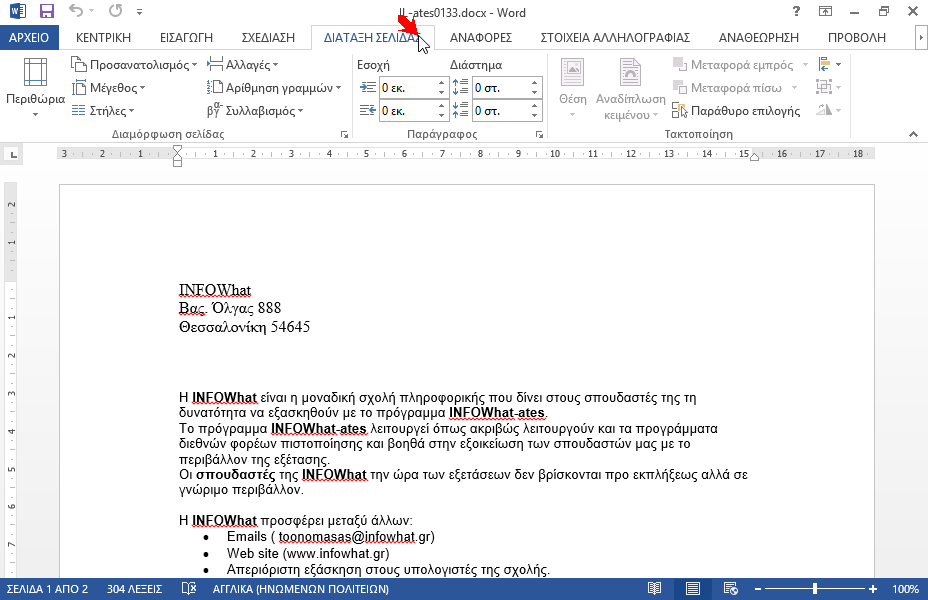The width and height of the screenshot is (928, 600).
Task: Switch to Web Layout view
Action: tap(730, 589)
